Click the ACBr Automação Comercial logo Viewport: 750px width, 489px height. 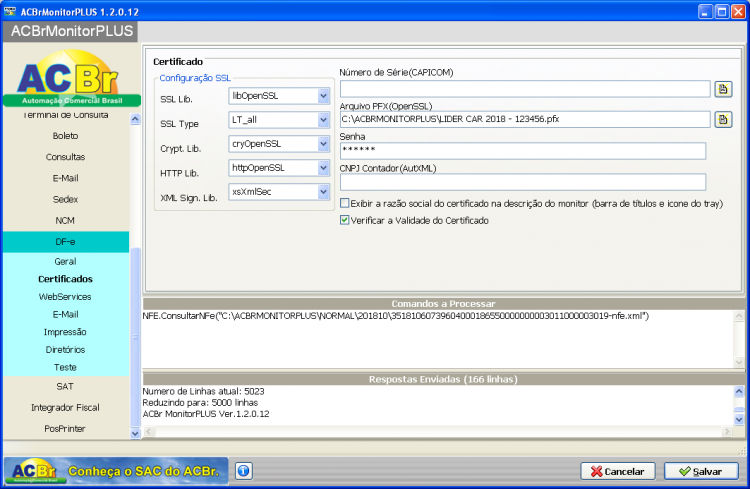pyautogui.click(x=72, y=78)
